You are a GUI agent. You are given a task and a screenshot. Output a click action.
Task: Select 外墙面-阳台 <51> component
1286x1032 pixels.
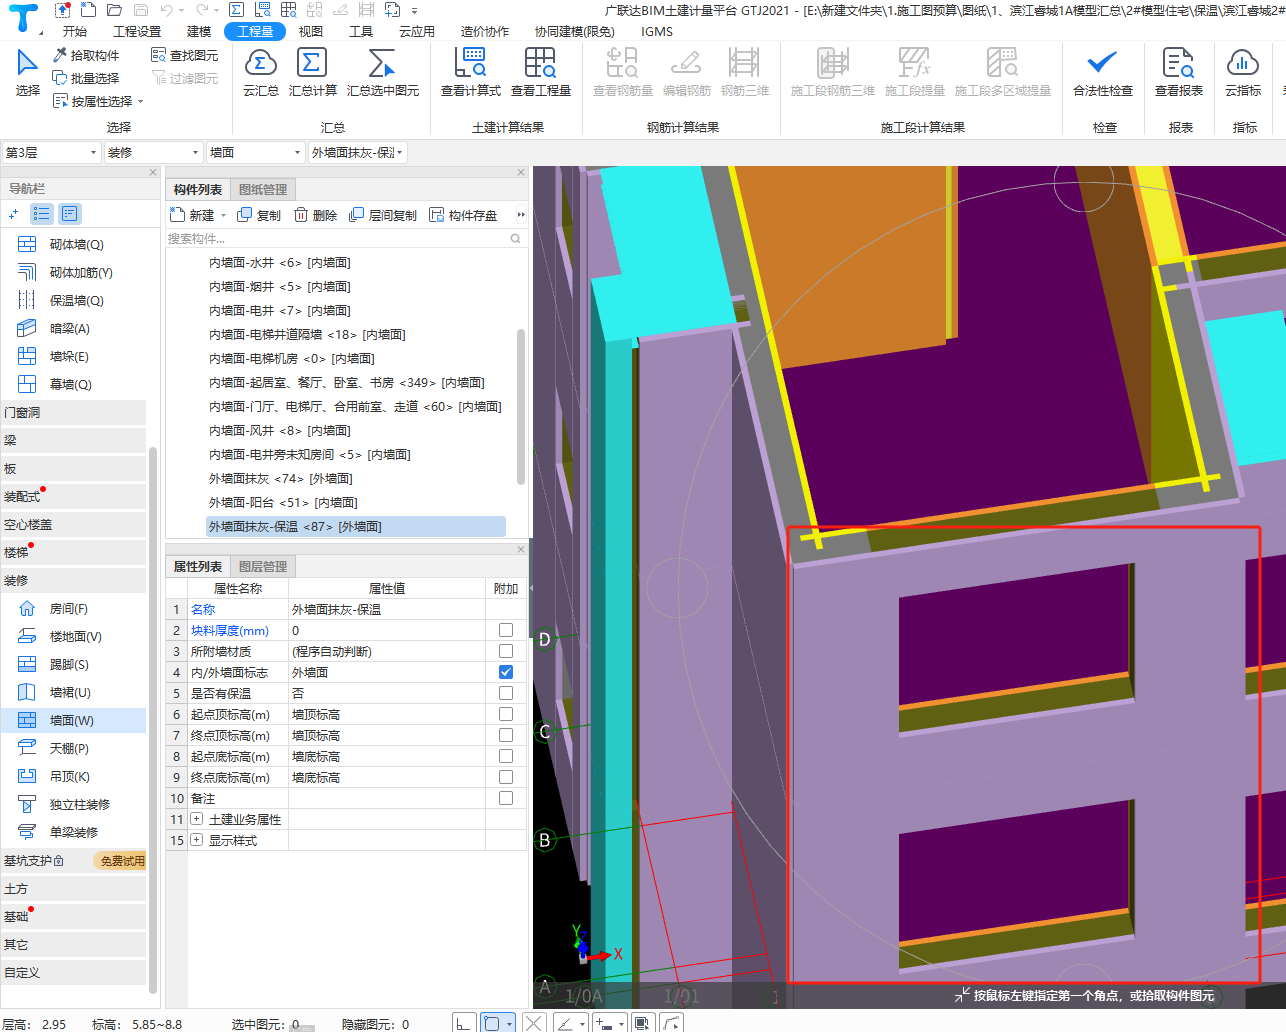(283, 502)
